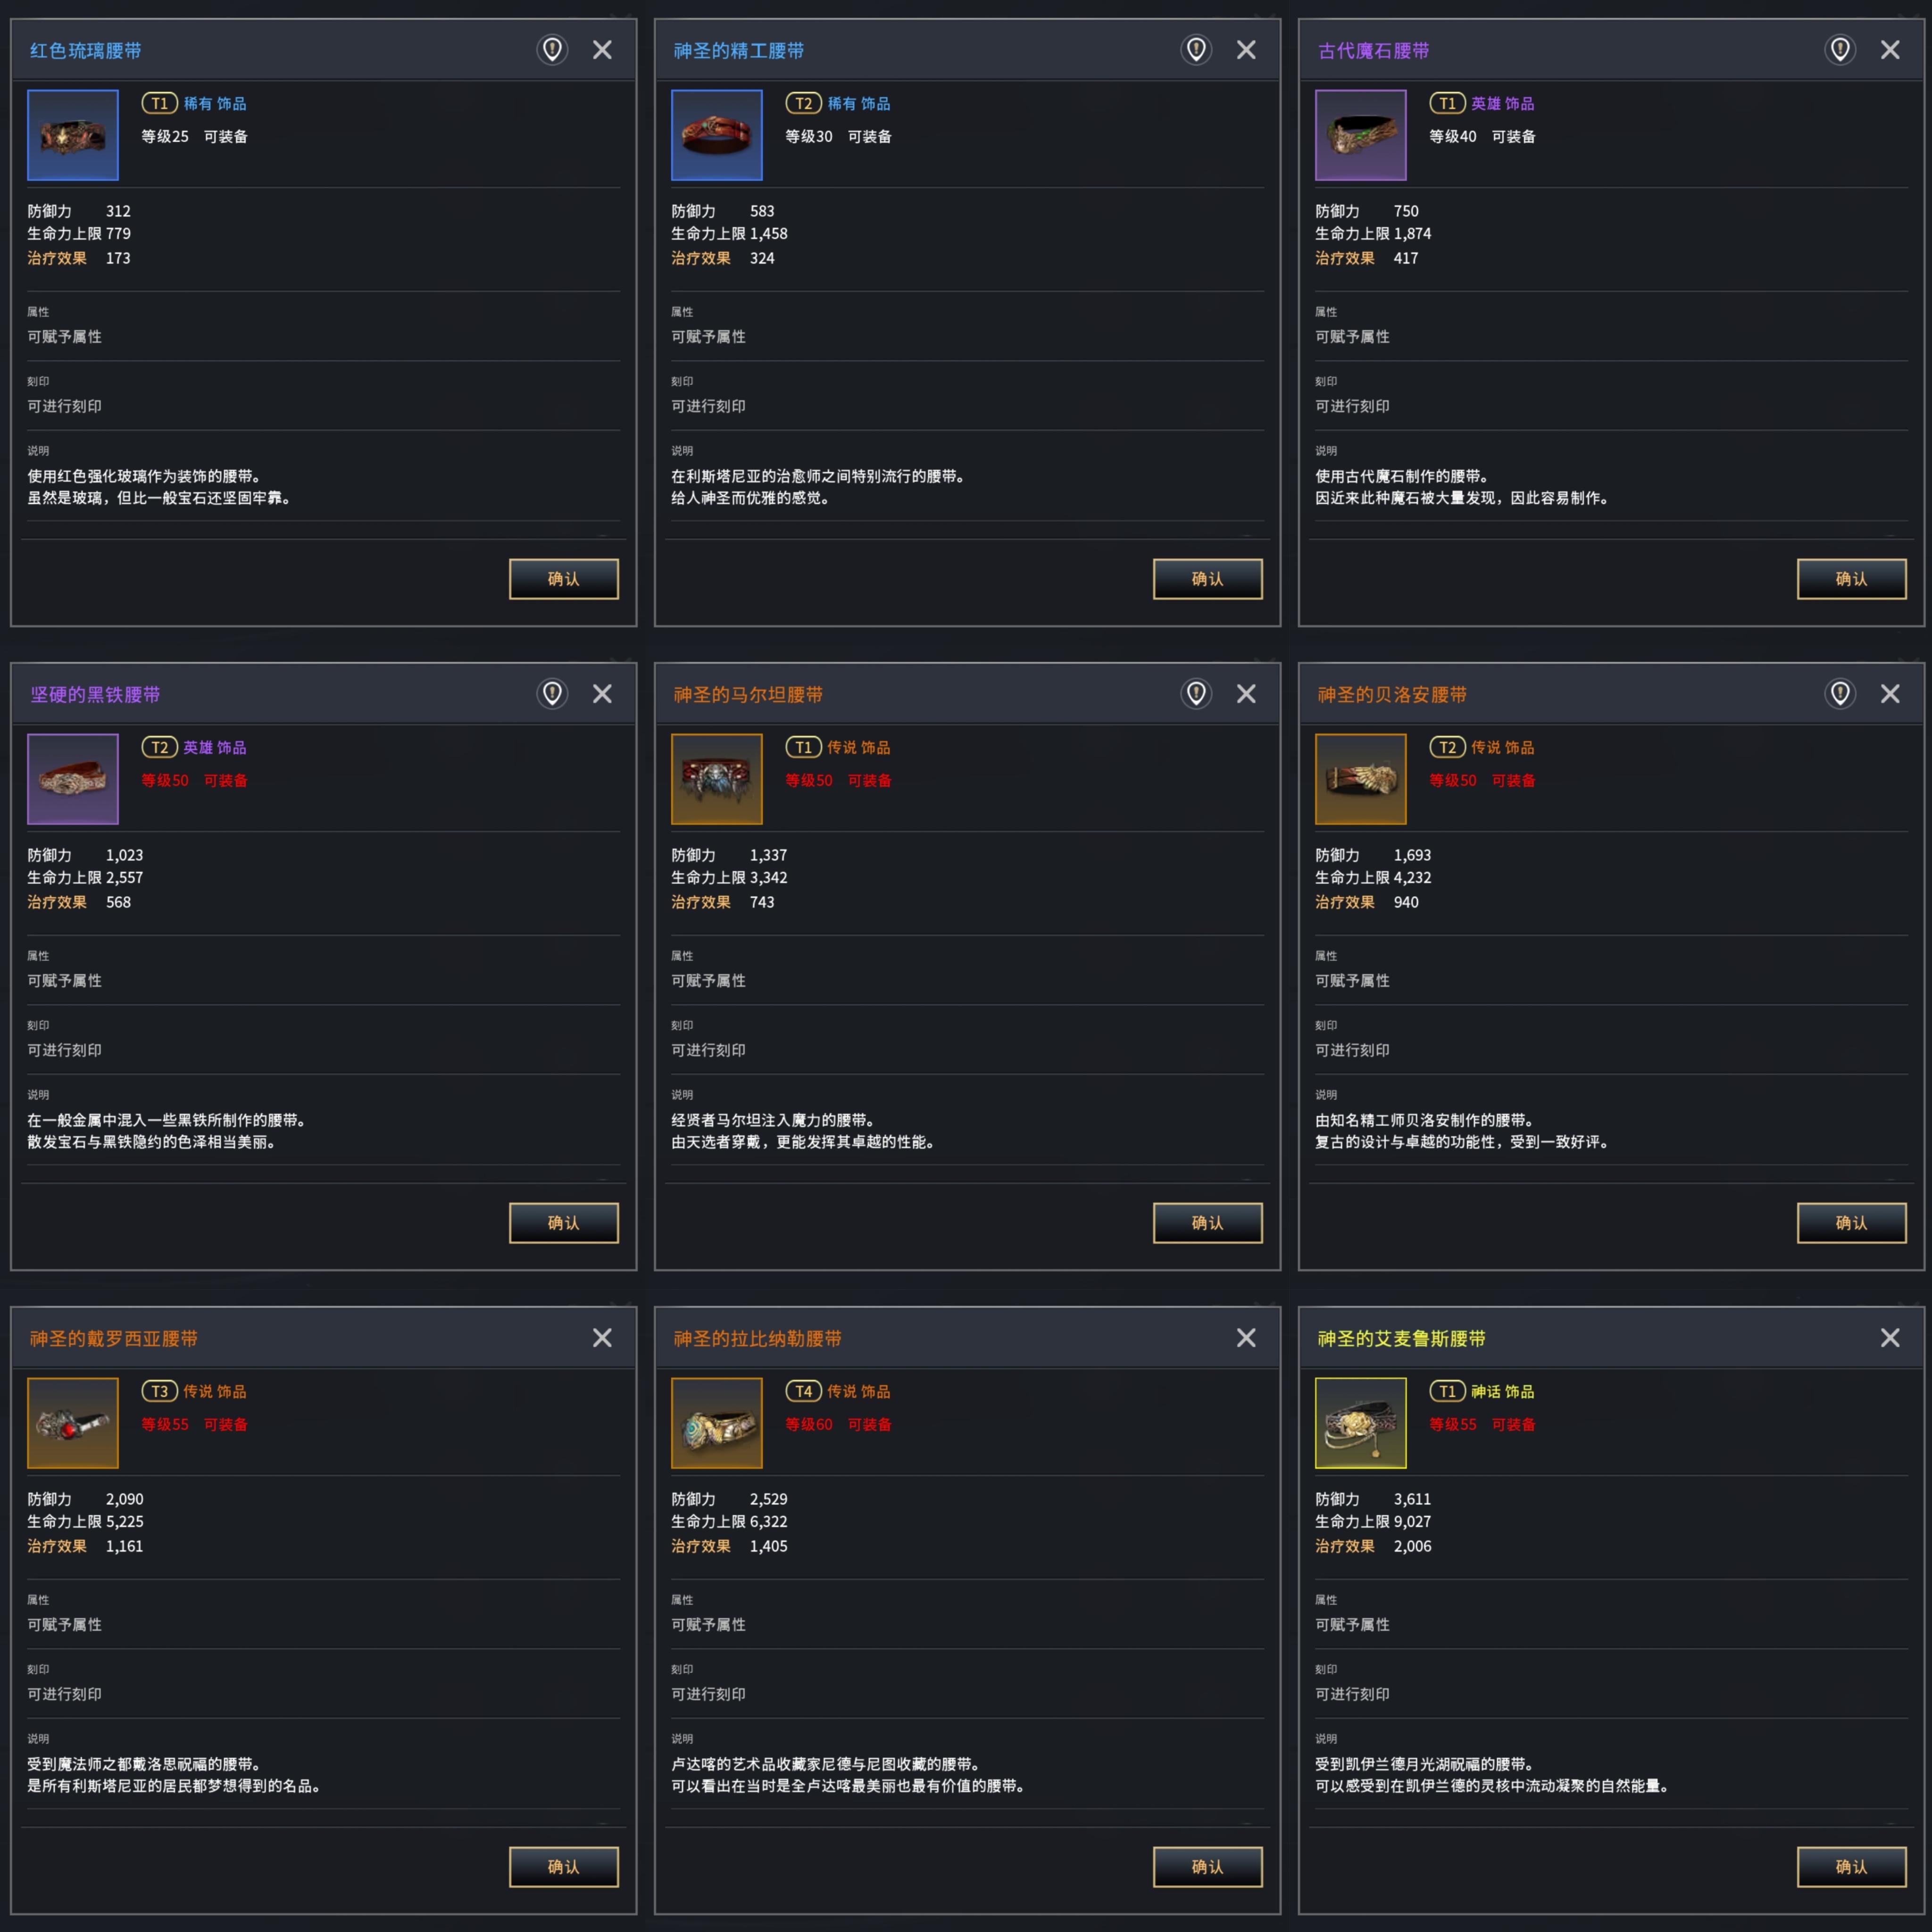The width and height of the screenshot is (1932, 1932).
Task: Close the 神圣的马尔坦腰带 window
Action: (x=1246, y=694)
